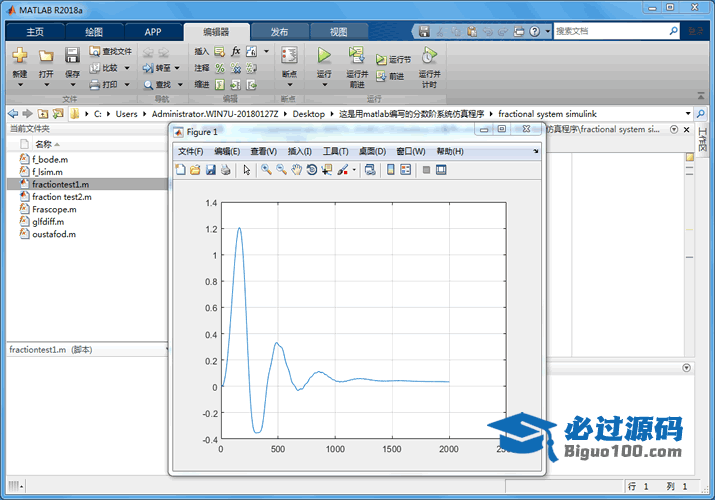Click the 查找文件 find files button
The image size is (715, 500).
[x=111, y=52]
